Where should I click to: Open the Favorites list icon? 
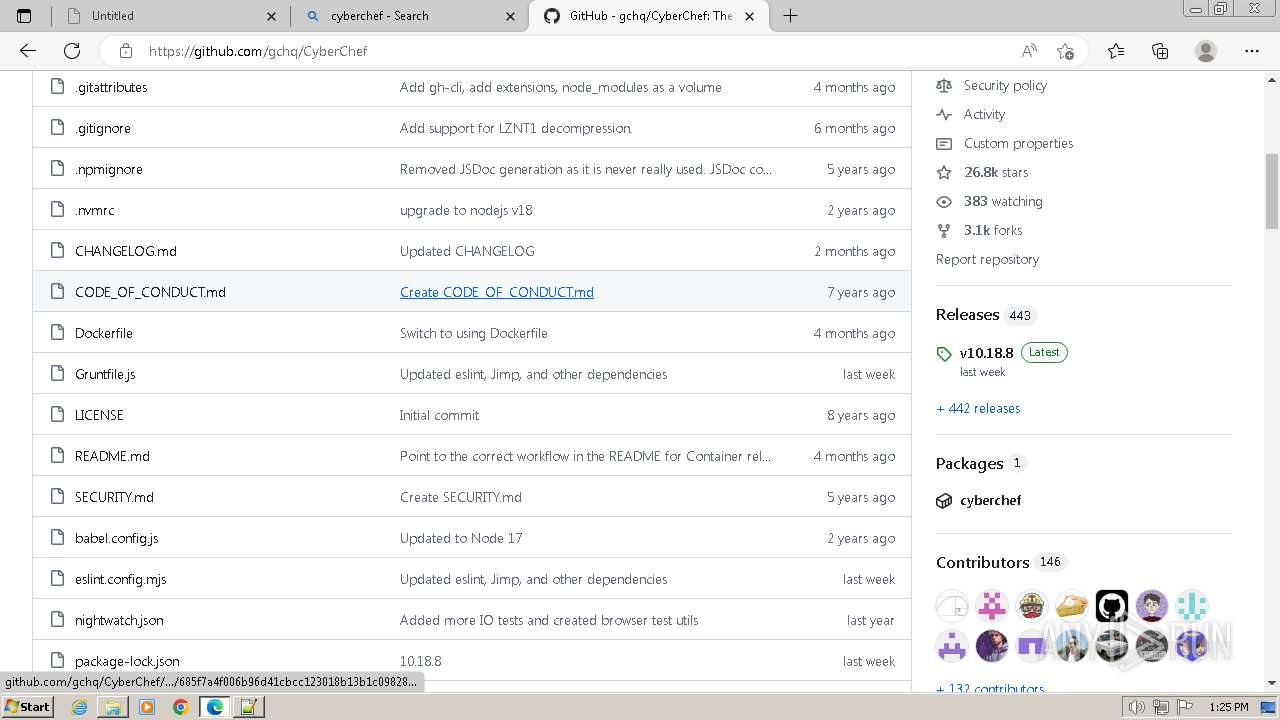(1116, 51)
